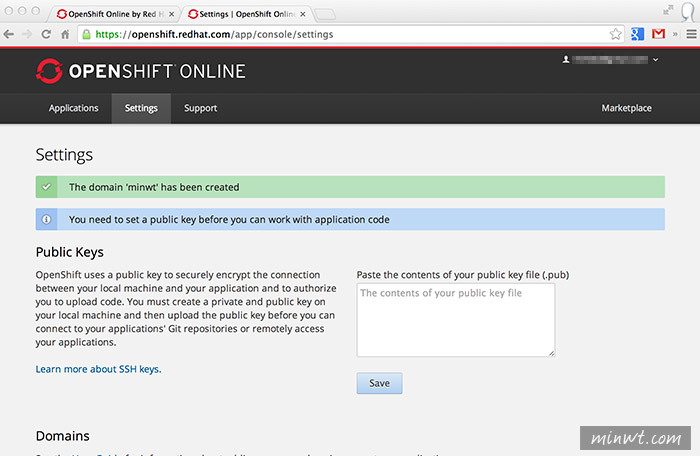
Task: Click the browser fullscreen arrows icon
Action: (668, 10)
